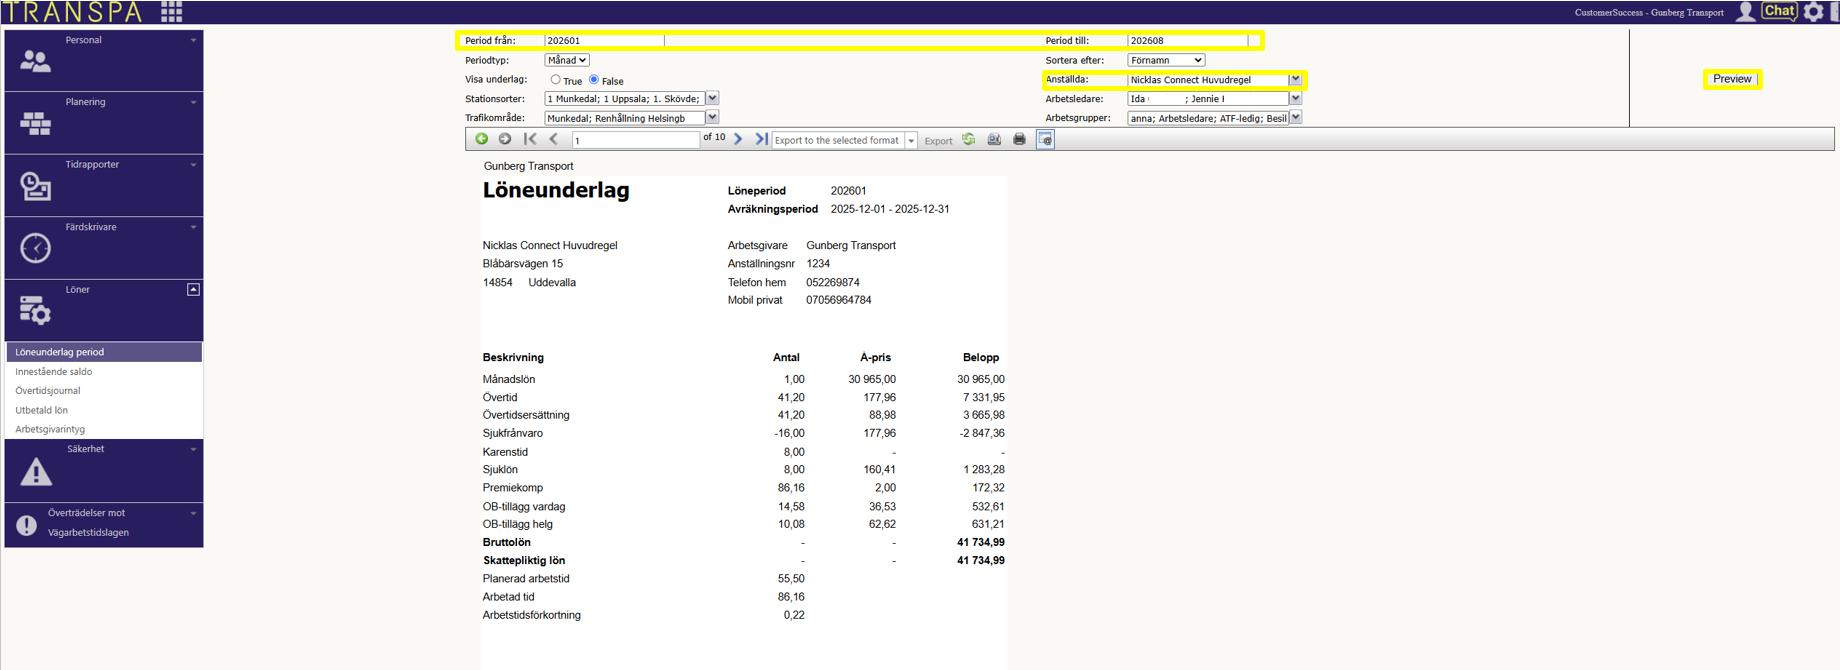Go back with green arrow report icon
This screenshot has width=1840, height=670.
click(x=481, y=139)
